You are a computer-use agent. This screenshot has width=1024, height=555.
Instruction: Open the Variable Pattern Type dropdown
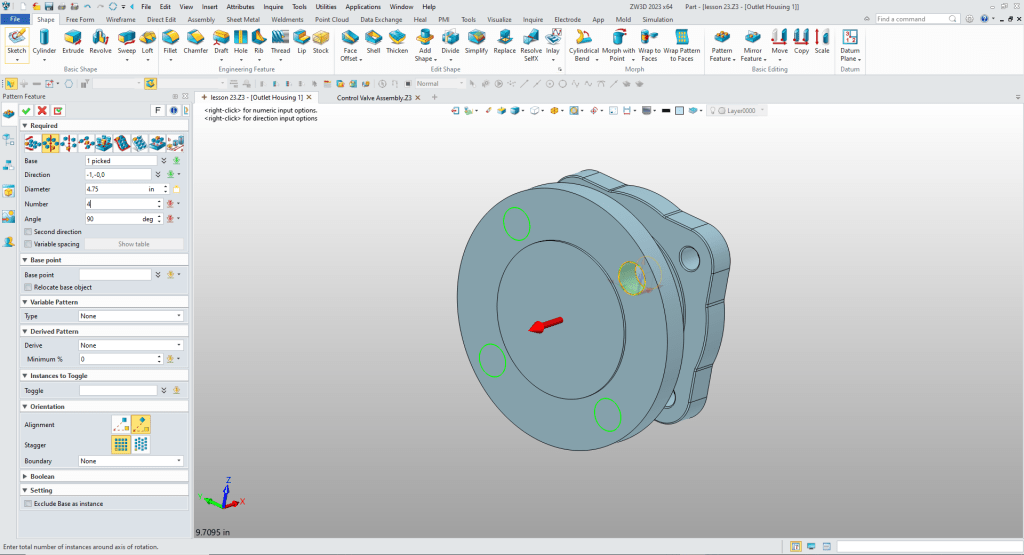pos(132,315)
